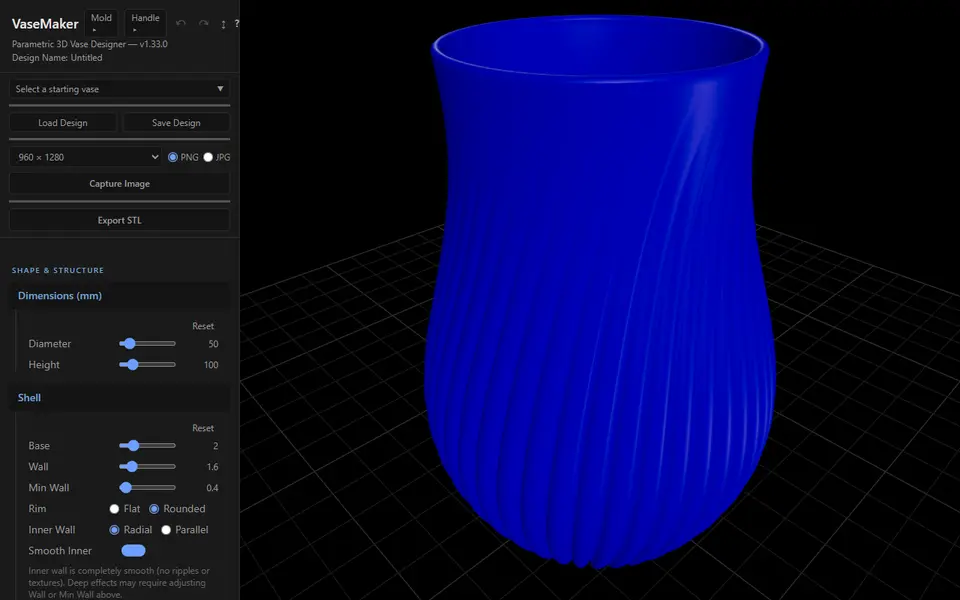Select the PNG image format
This screenshot has width=960, height=600.
coord(173,157)
